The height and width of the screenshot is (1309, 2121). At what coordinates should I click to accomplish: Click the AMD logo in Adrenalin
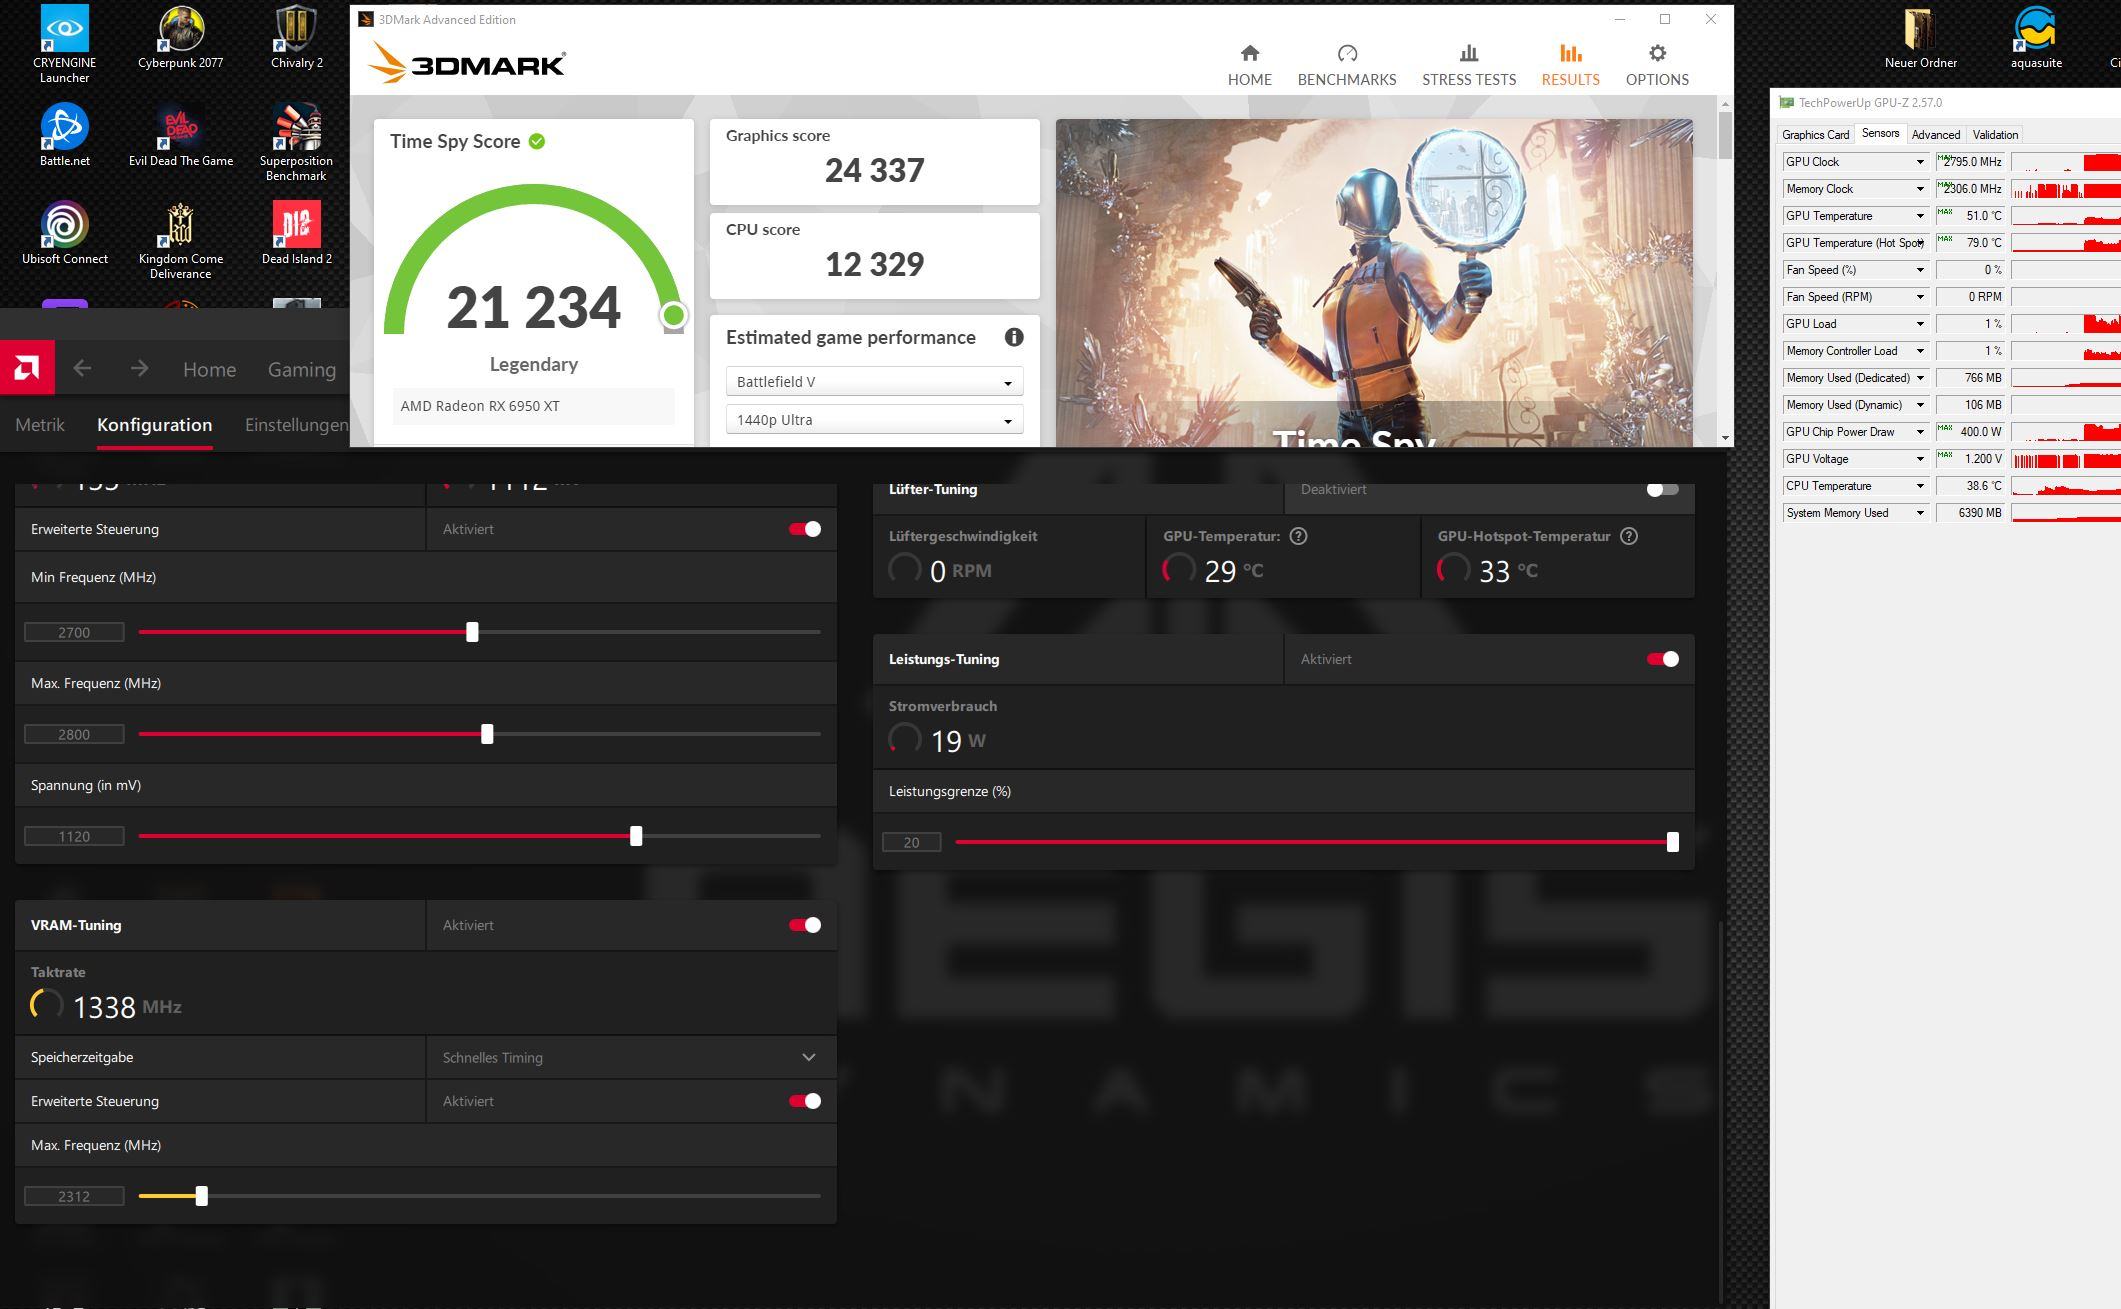26,368
